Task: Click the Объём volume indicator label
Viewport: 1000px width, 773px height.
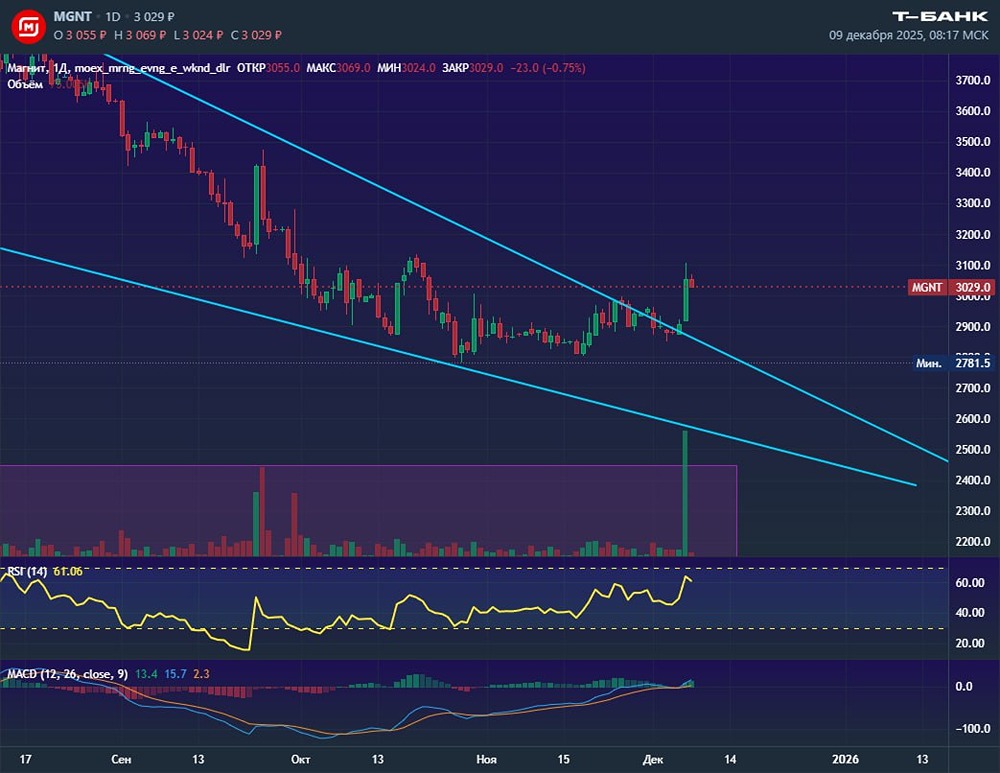Action: 25,84
